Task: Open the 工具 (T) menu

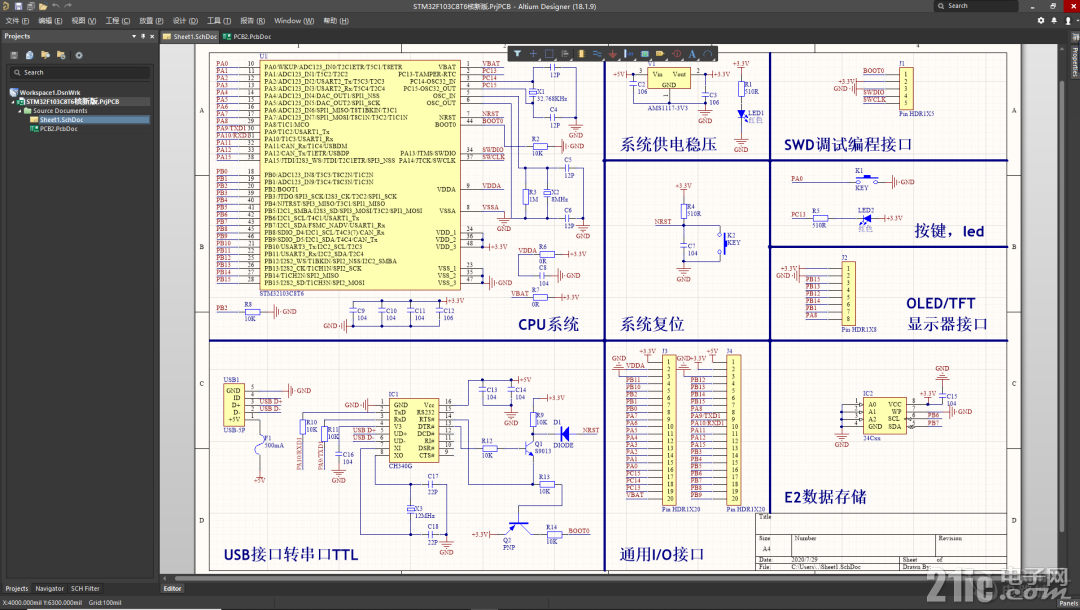Action: point(219,21)
